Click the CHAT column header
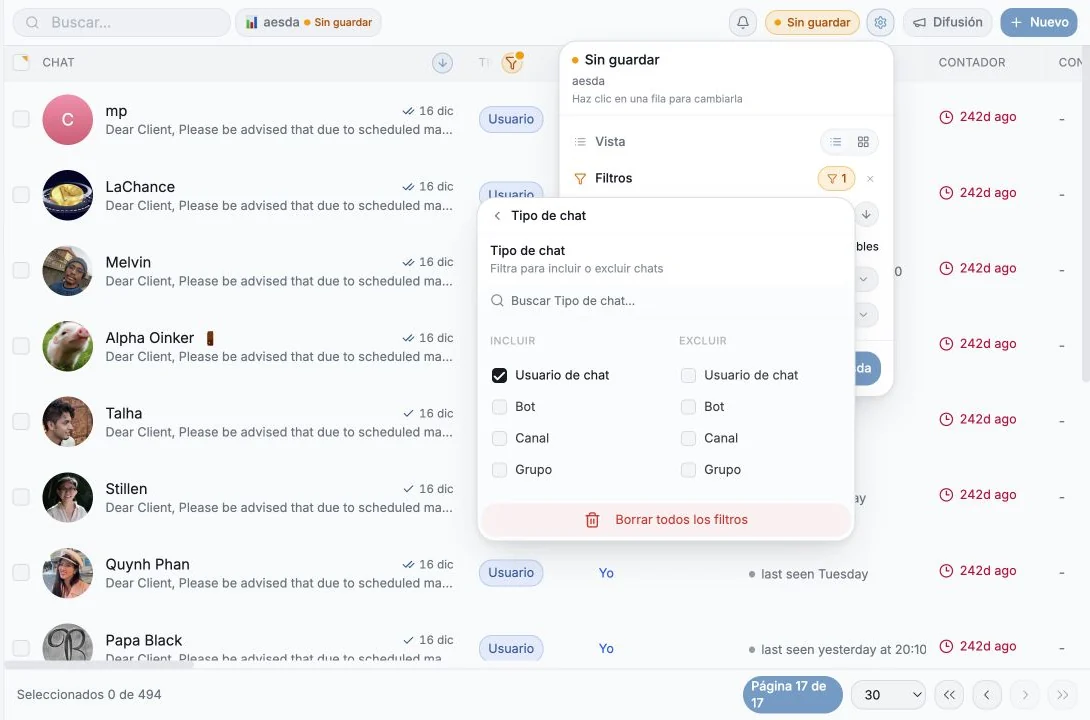The image size is (1090, 720). click(58, 63)
